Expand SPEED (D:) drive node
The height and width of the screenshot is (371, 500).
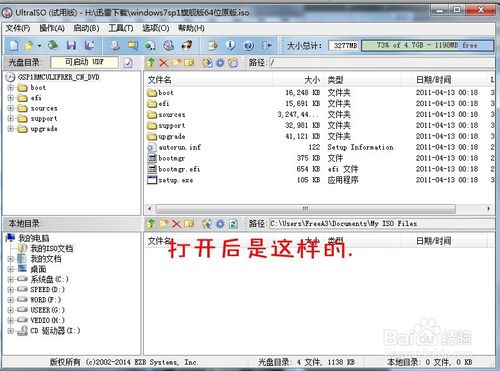11,290
